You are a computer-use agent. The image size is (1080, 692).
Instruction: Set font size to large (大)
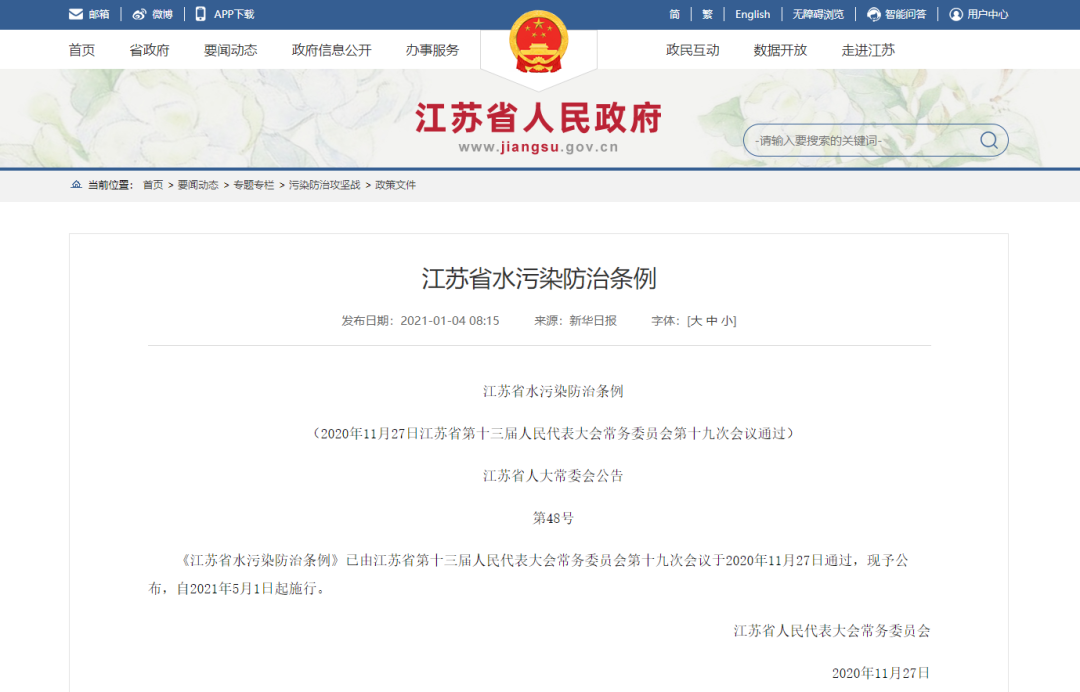coord(696,321)
